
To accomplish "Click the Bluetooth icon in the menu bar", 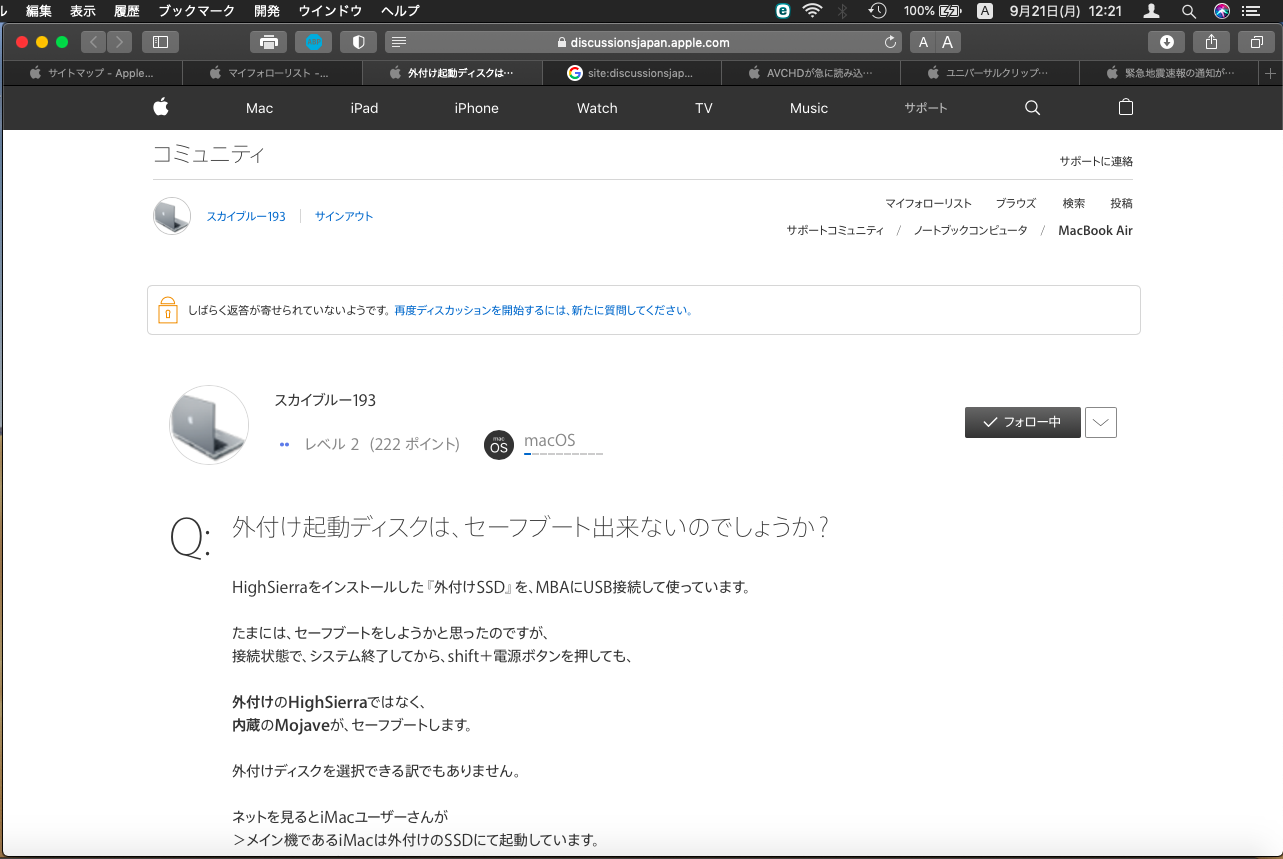I will [x=843, y=11].
